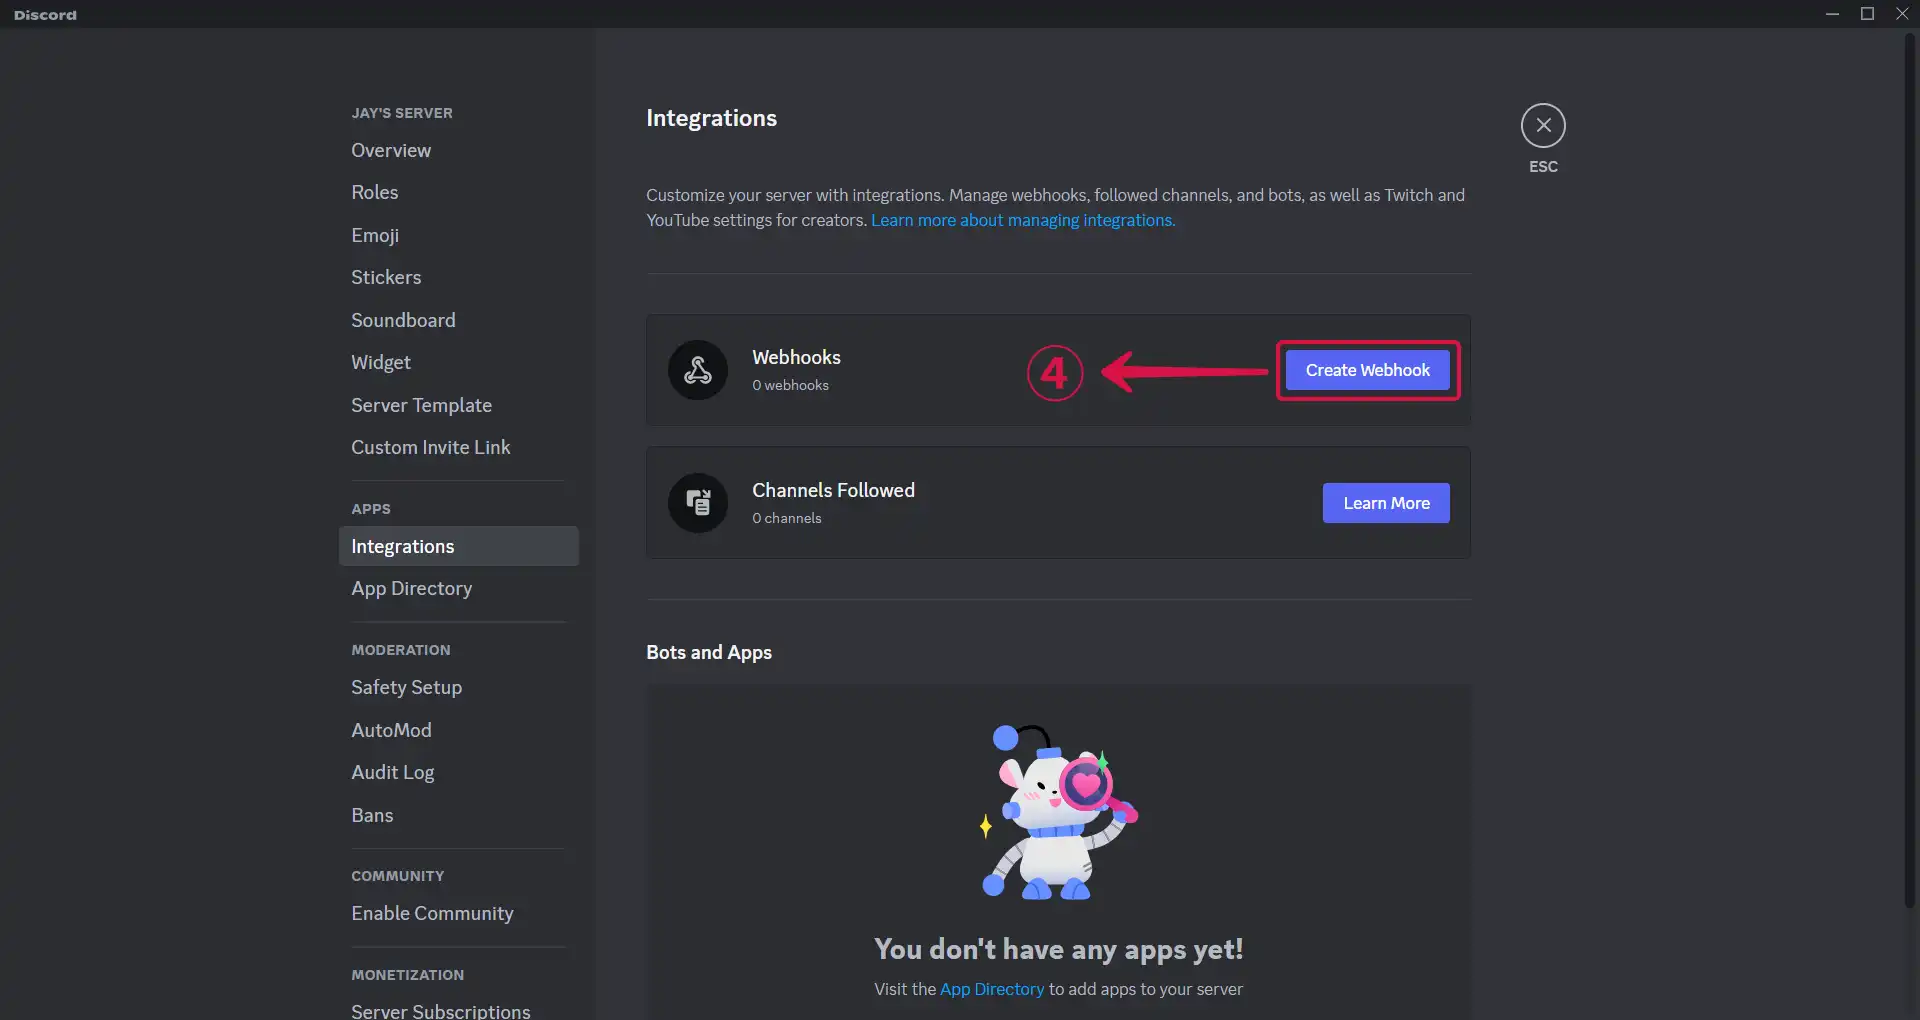
Task: Click the Webhooks icon
Action: tap(698, 370)
